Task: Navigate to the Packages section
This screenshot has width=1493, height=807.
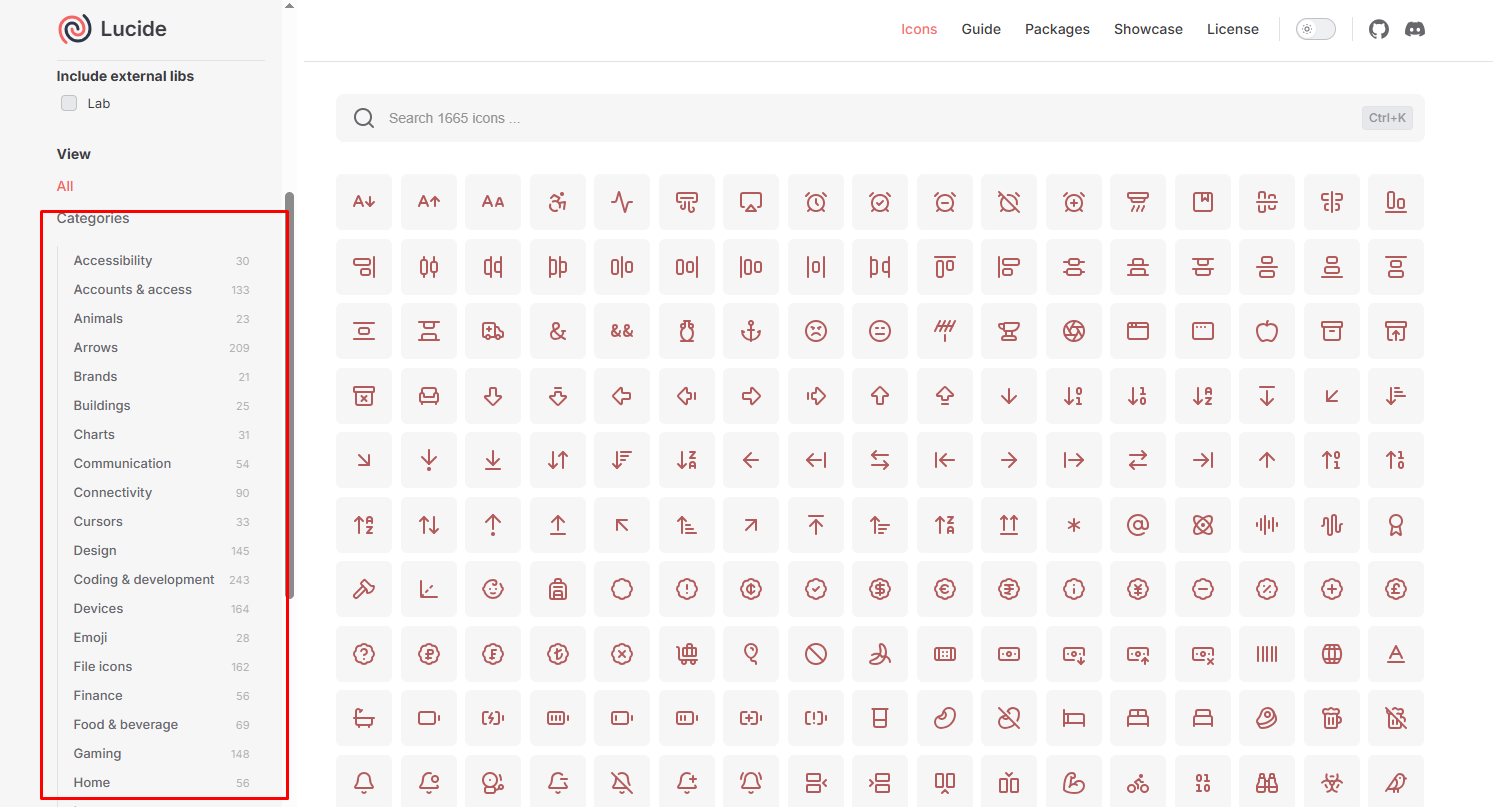Action: click(1057, 29)
